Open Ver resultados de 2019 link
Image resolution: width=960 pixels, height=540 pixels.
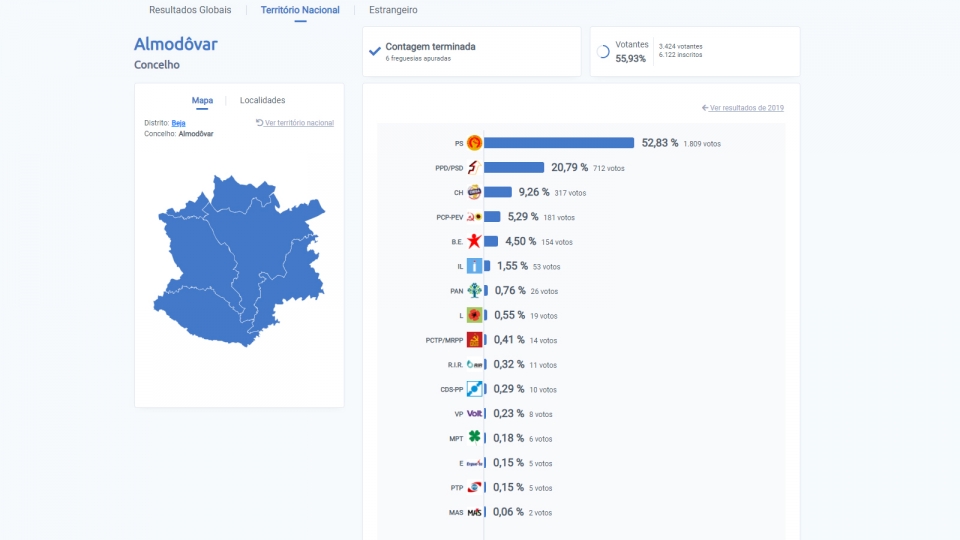[x=743, y=108]
